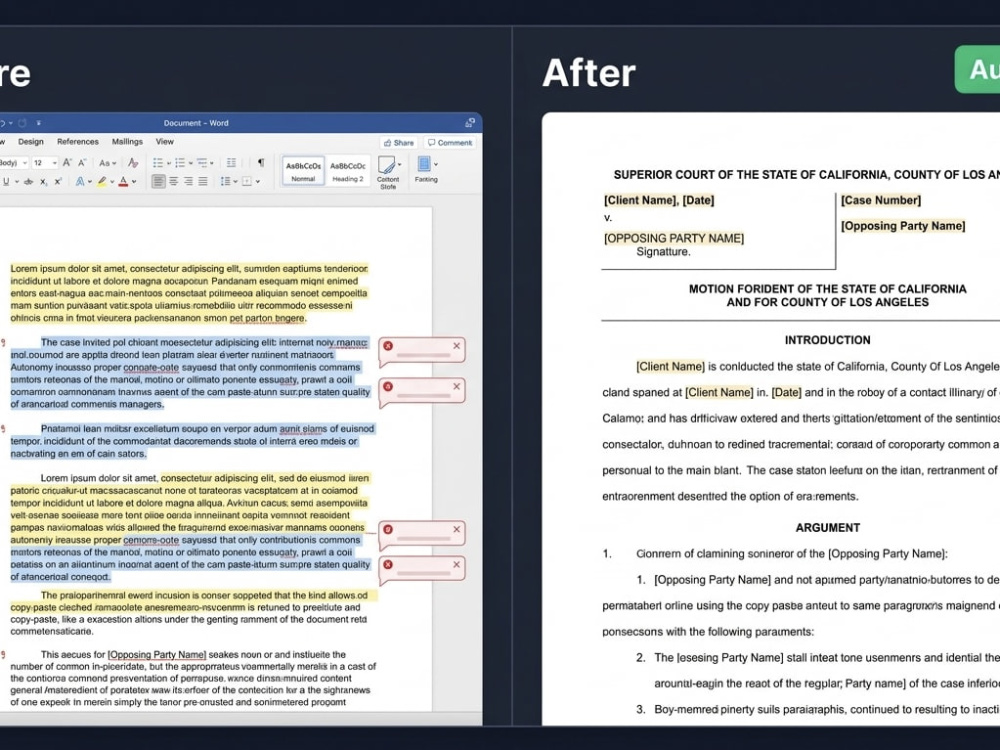Select center alignment button
This screenshot has height=750, width=1000.
coord(173,182)
